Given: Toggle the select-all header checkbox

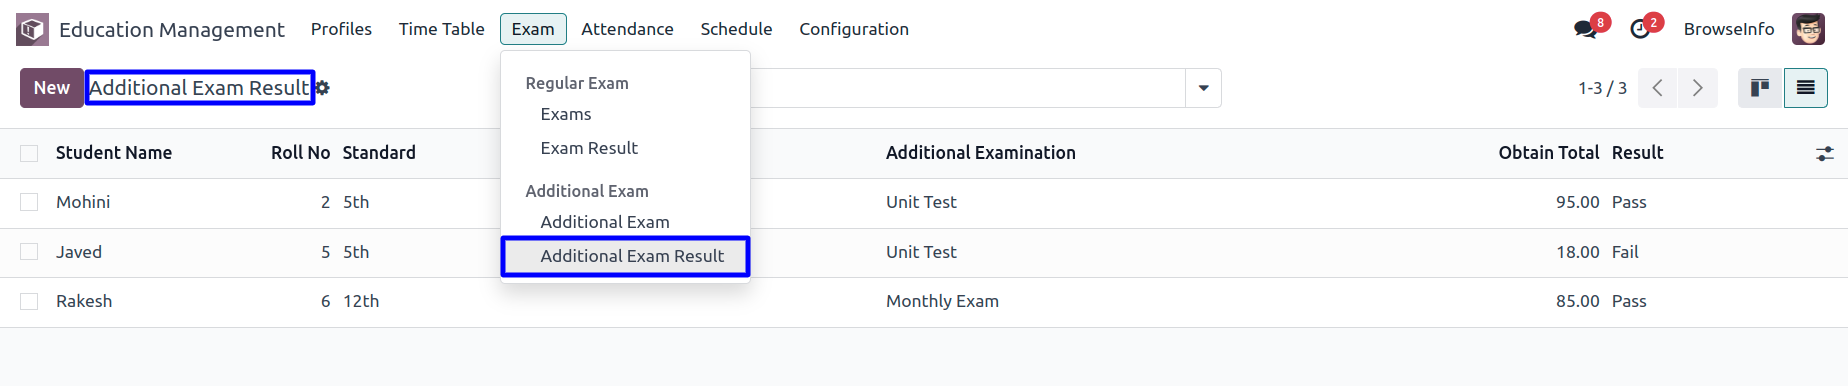Looking at the screenshot, I should pyautogui.click(x=29, y=153).
